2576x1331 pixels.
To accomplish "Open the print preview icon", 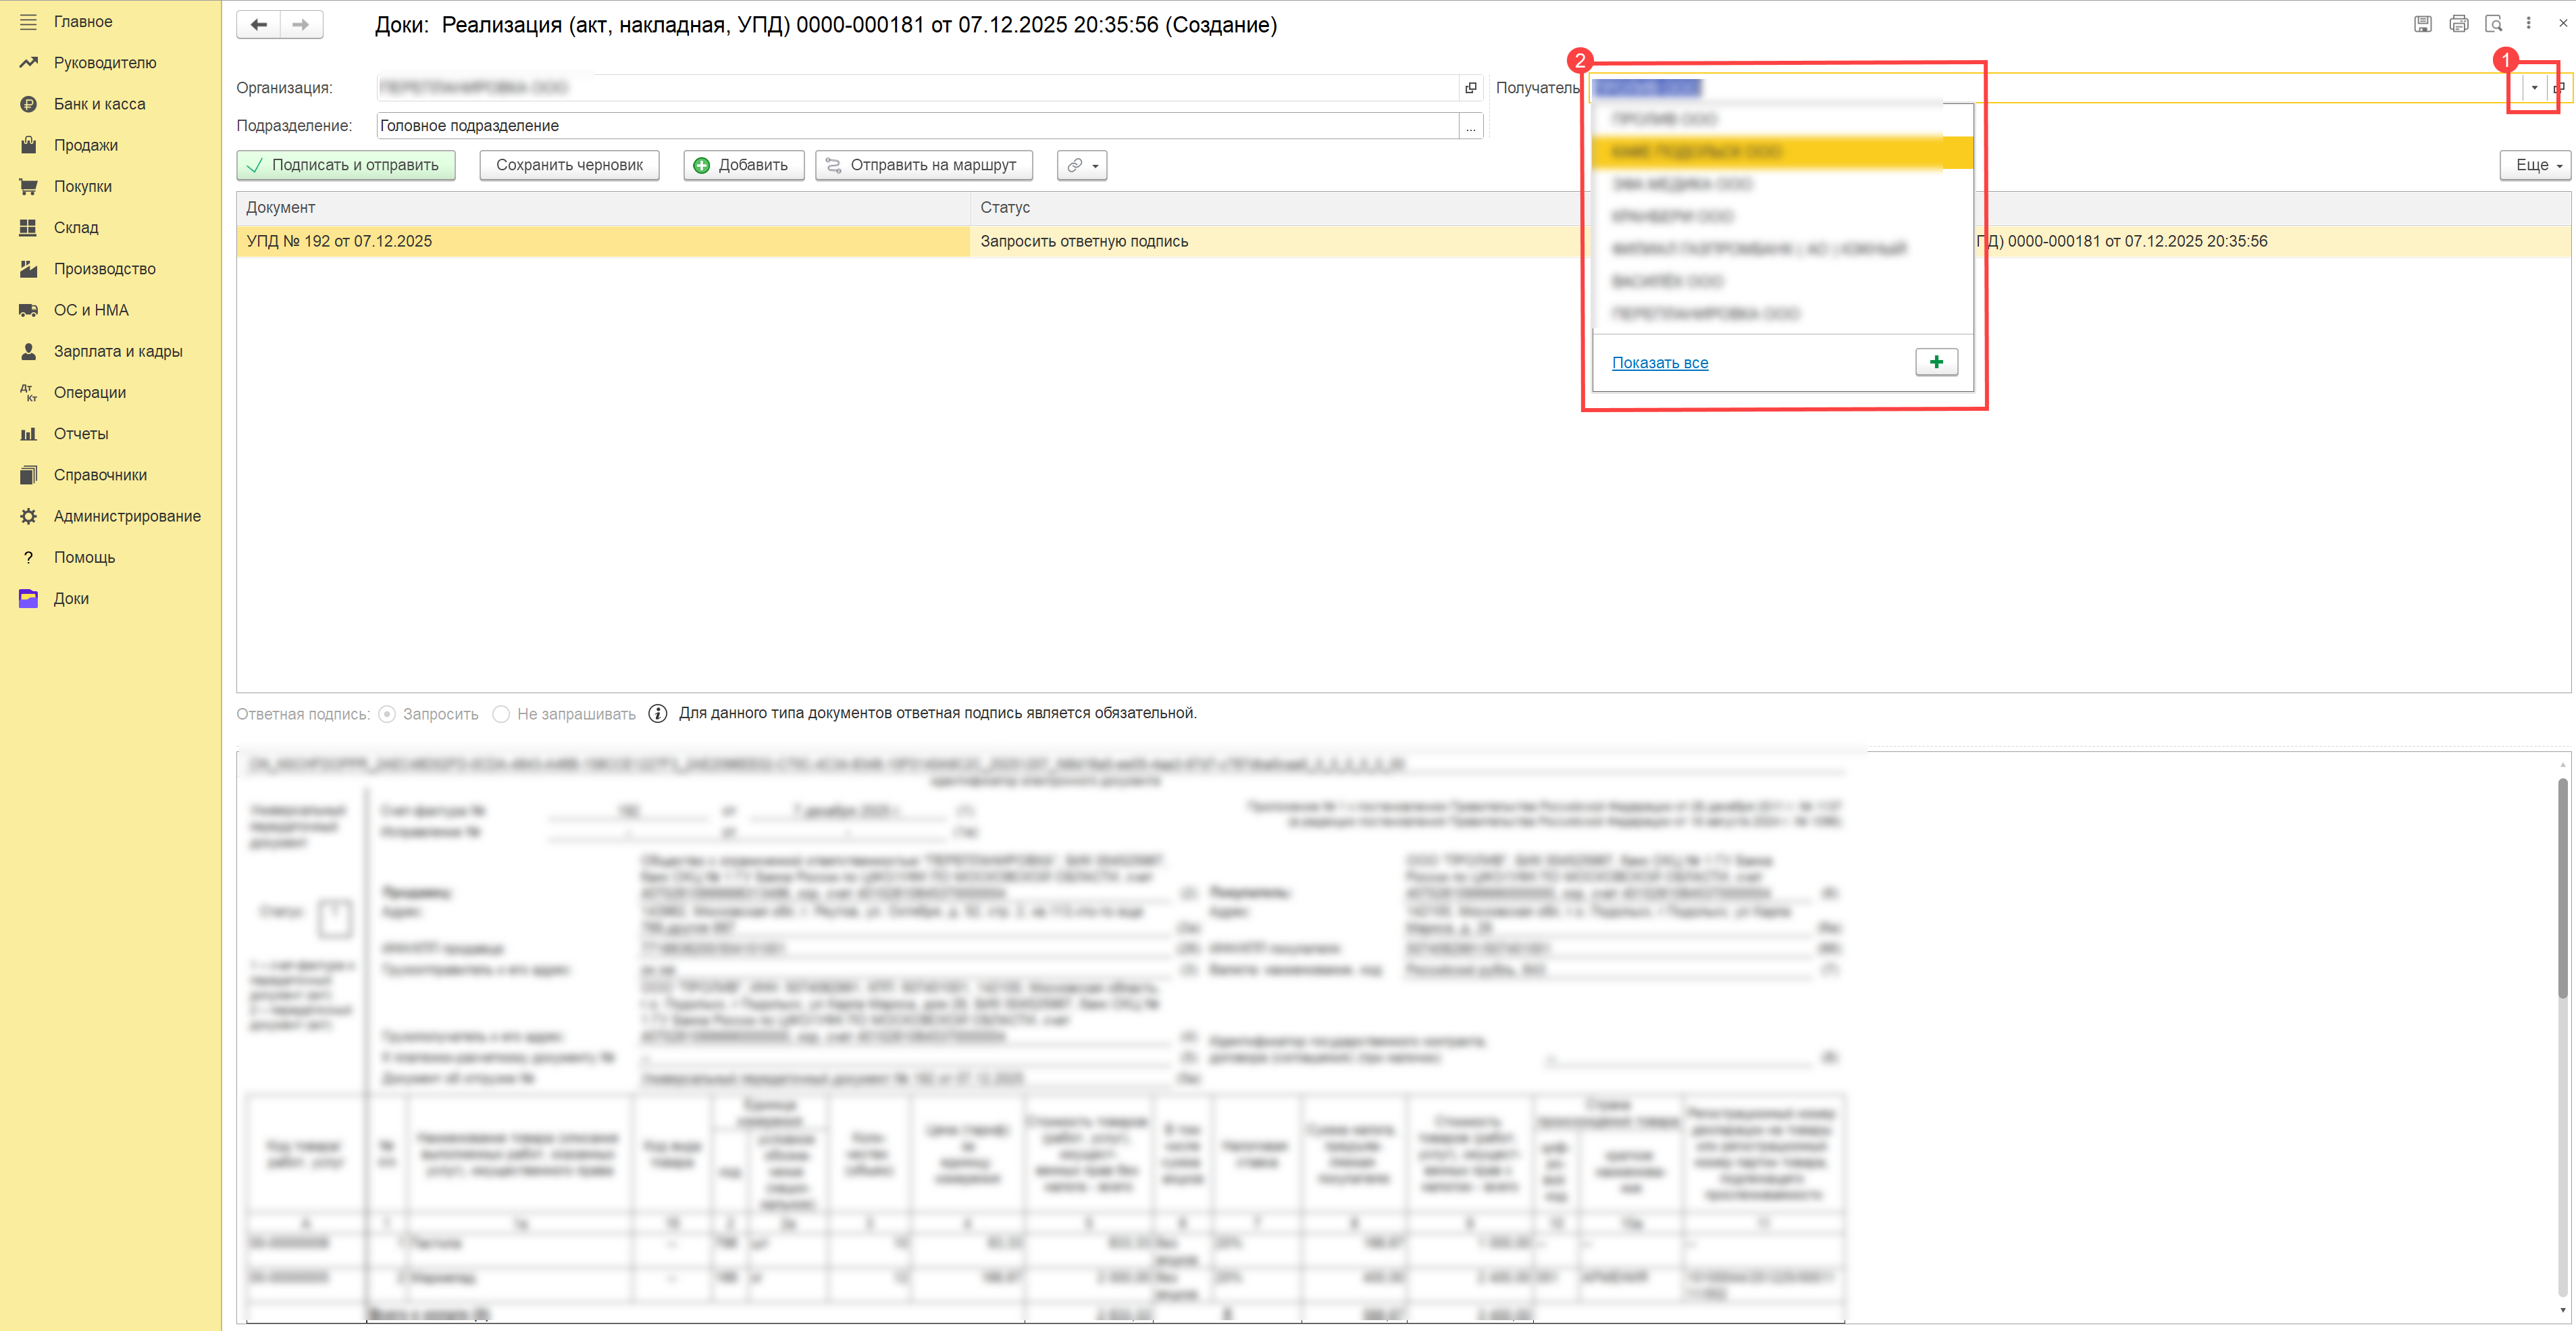I will (x=2493, y=24).
